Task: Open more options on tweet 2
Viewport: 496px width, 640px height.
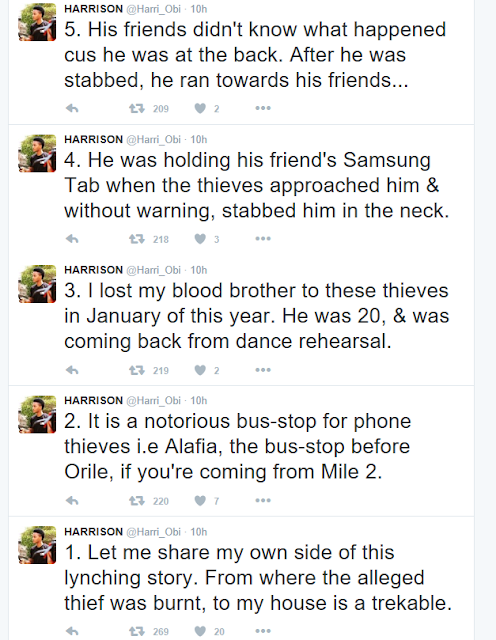Action: [263, 500]
